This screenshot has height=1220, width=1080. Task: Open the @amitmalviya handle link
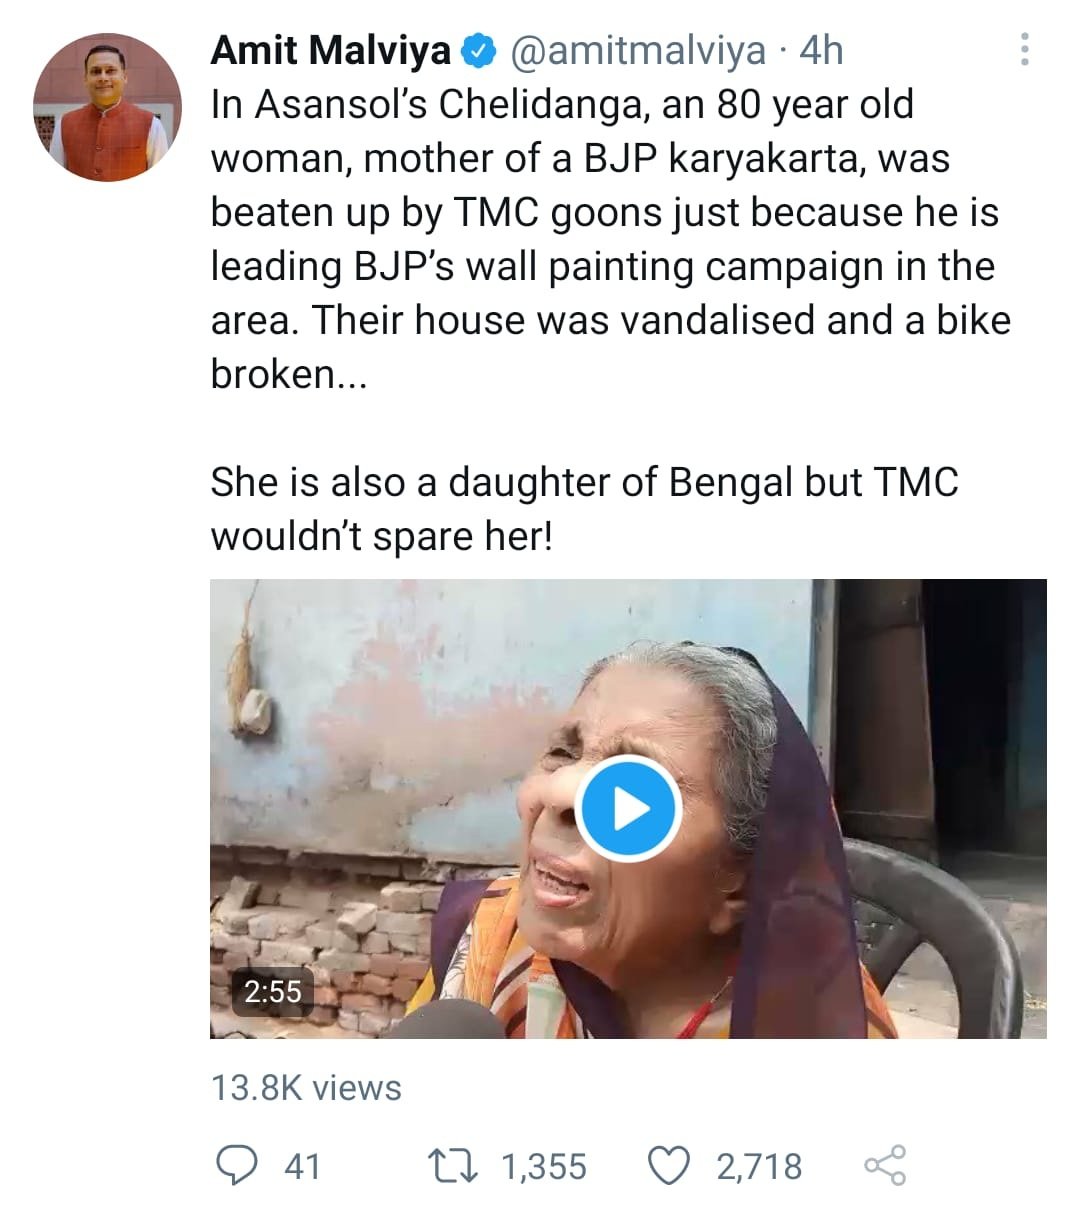(638, 51)
